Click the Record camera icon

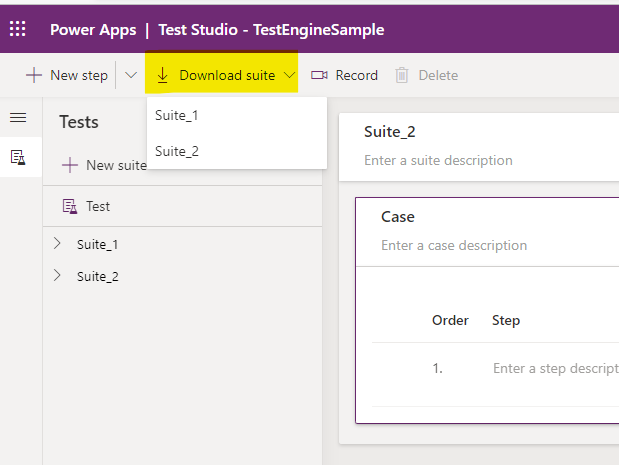point(319,75)
